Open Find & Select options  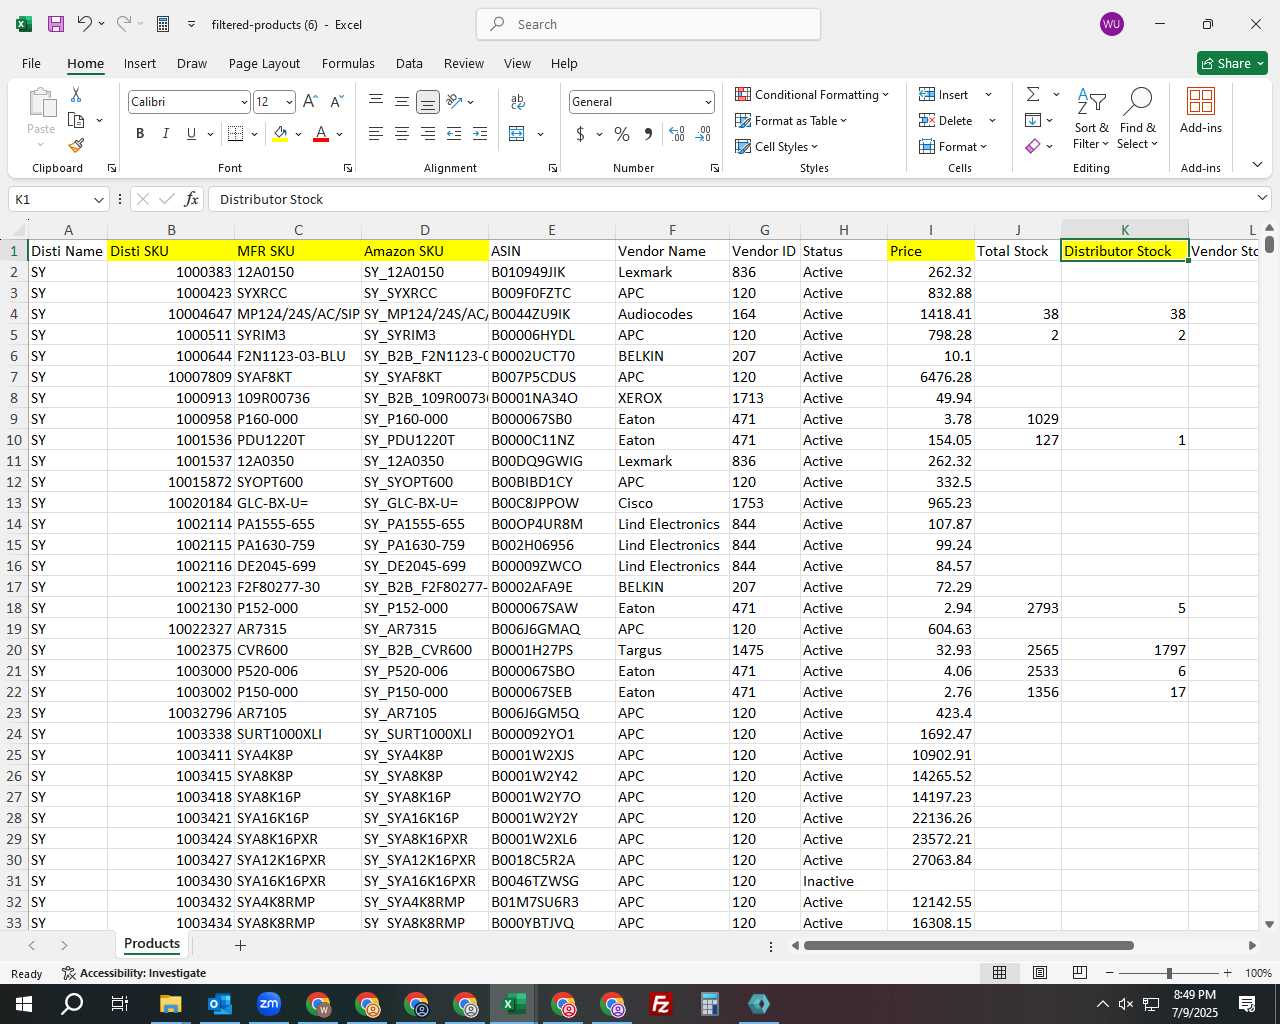point(1138,118)
